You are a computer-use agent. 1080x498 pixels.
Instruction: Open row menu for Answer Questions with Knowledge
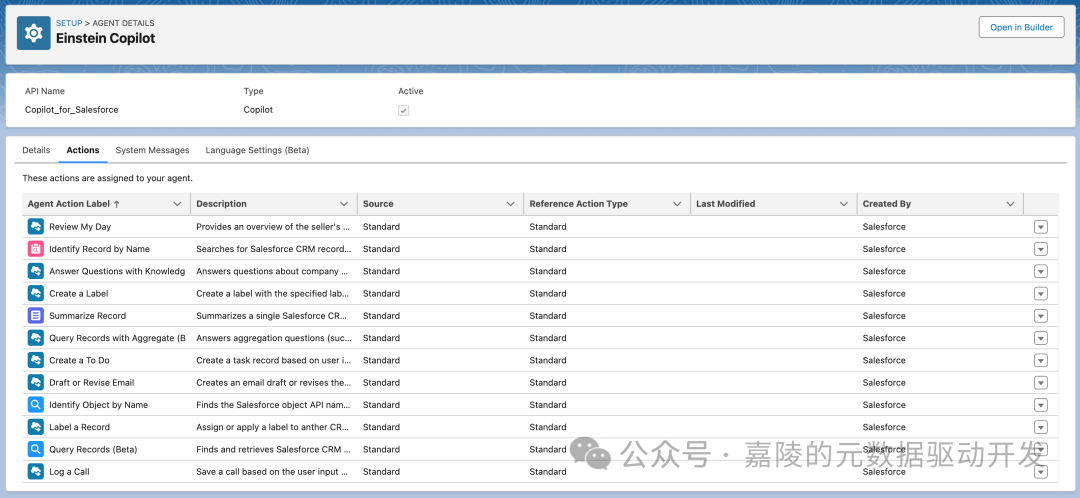1041,271
